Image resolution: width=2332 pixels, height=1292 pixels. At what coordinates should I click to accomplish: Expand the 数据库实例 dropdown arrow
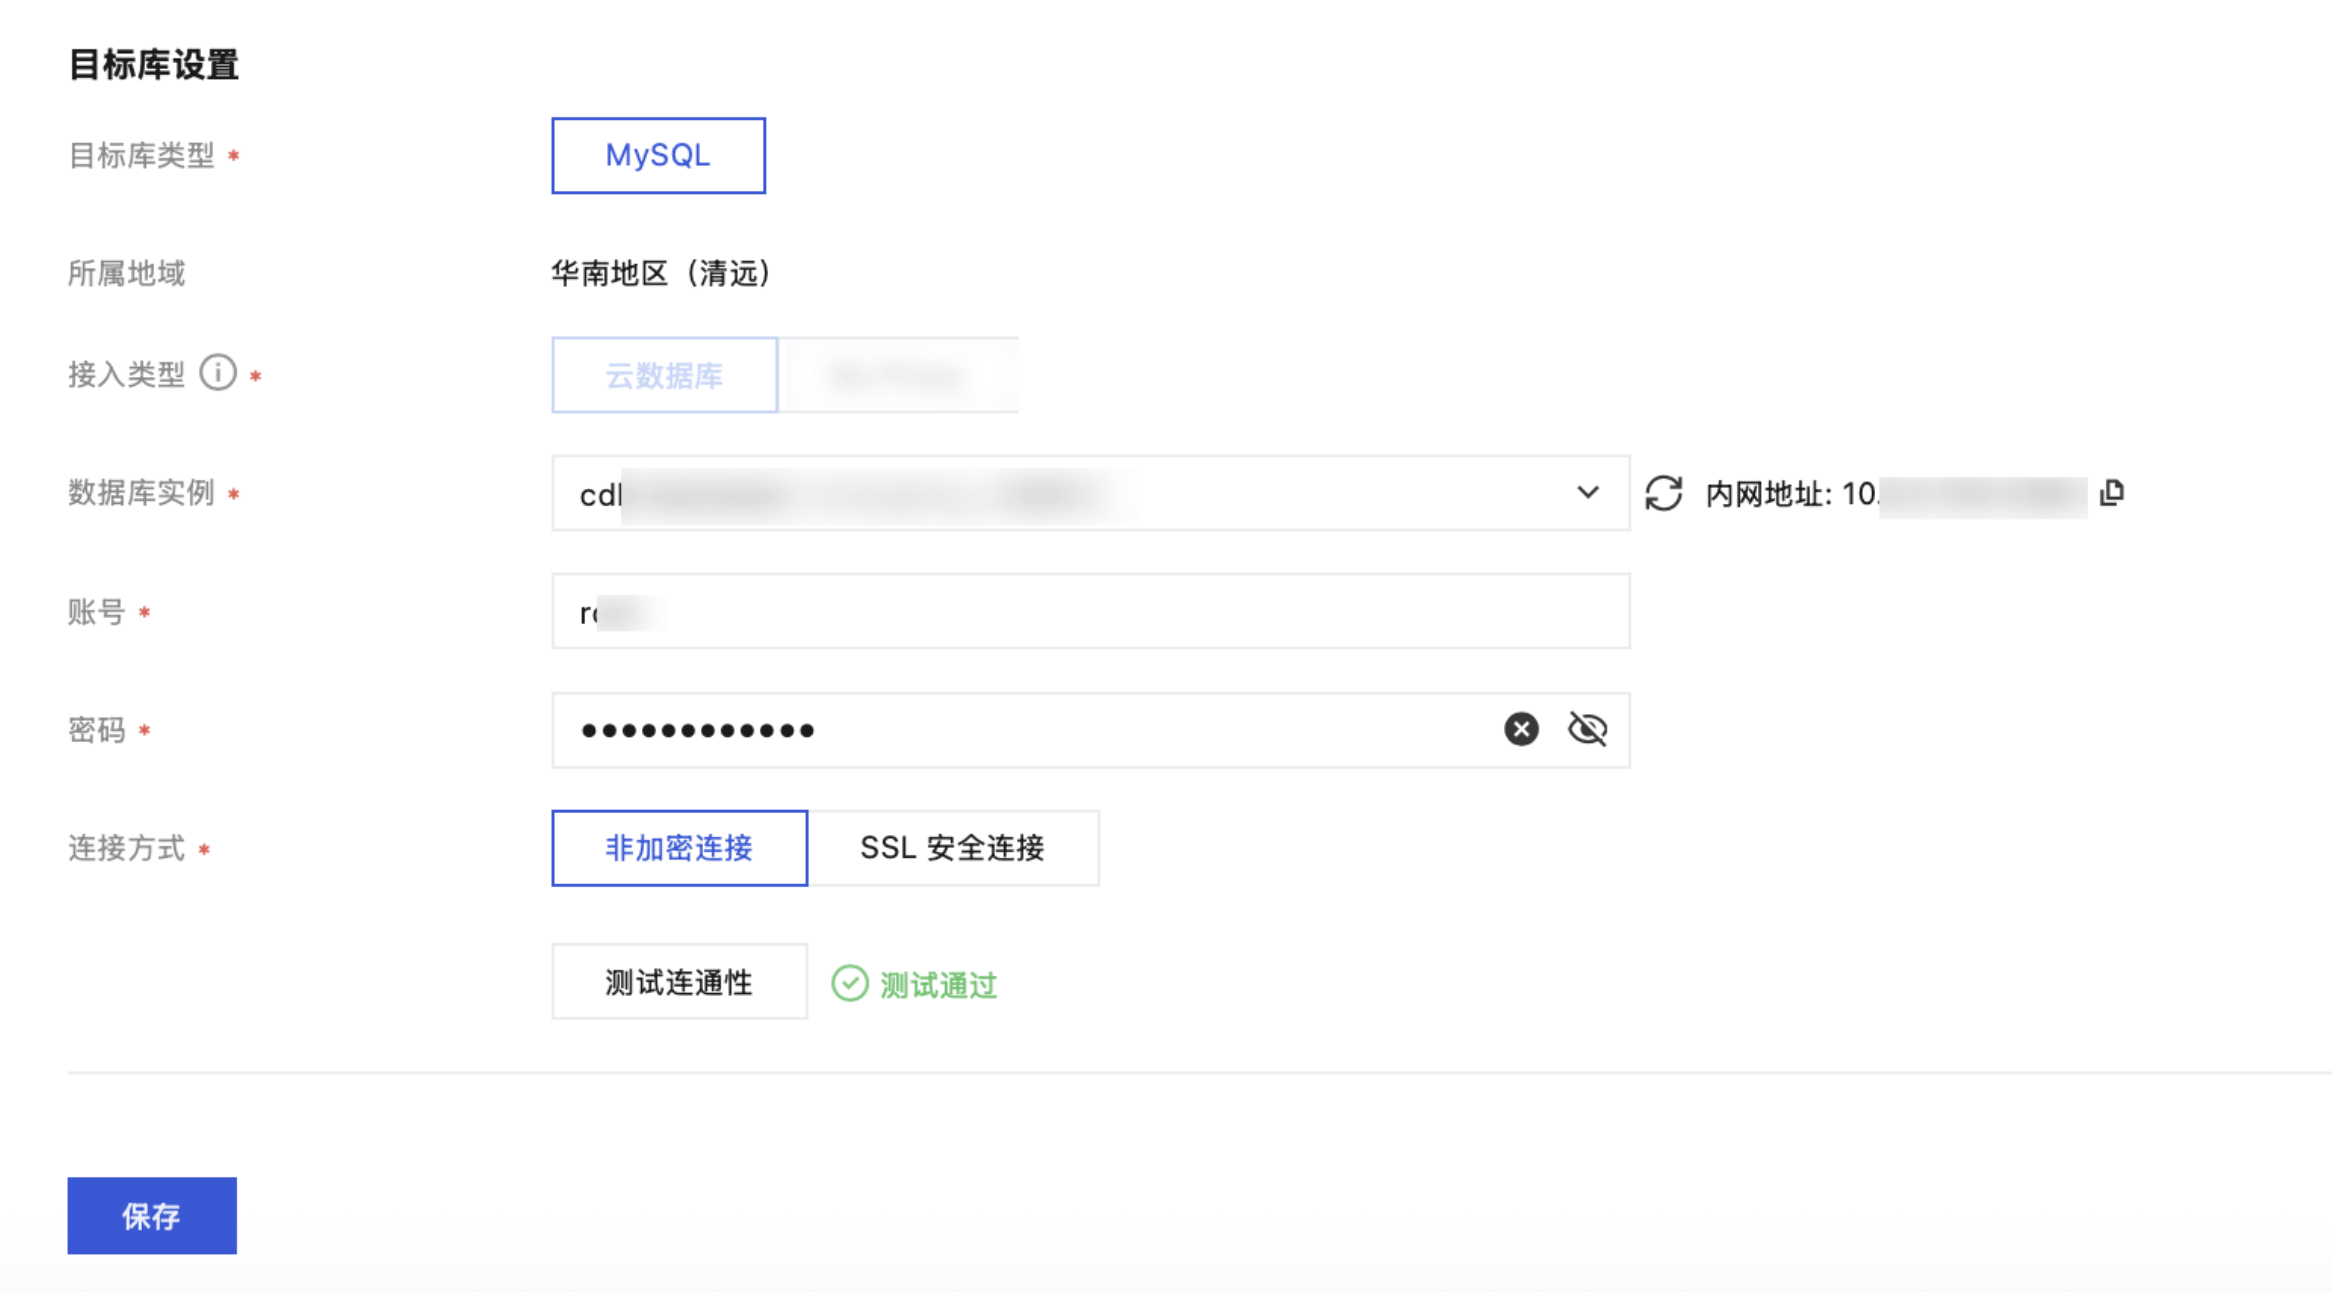point(1587,493)
